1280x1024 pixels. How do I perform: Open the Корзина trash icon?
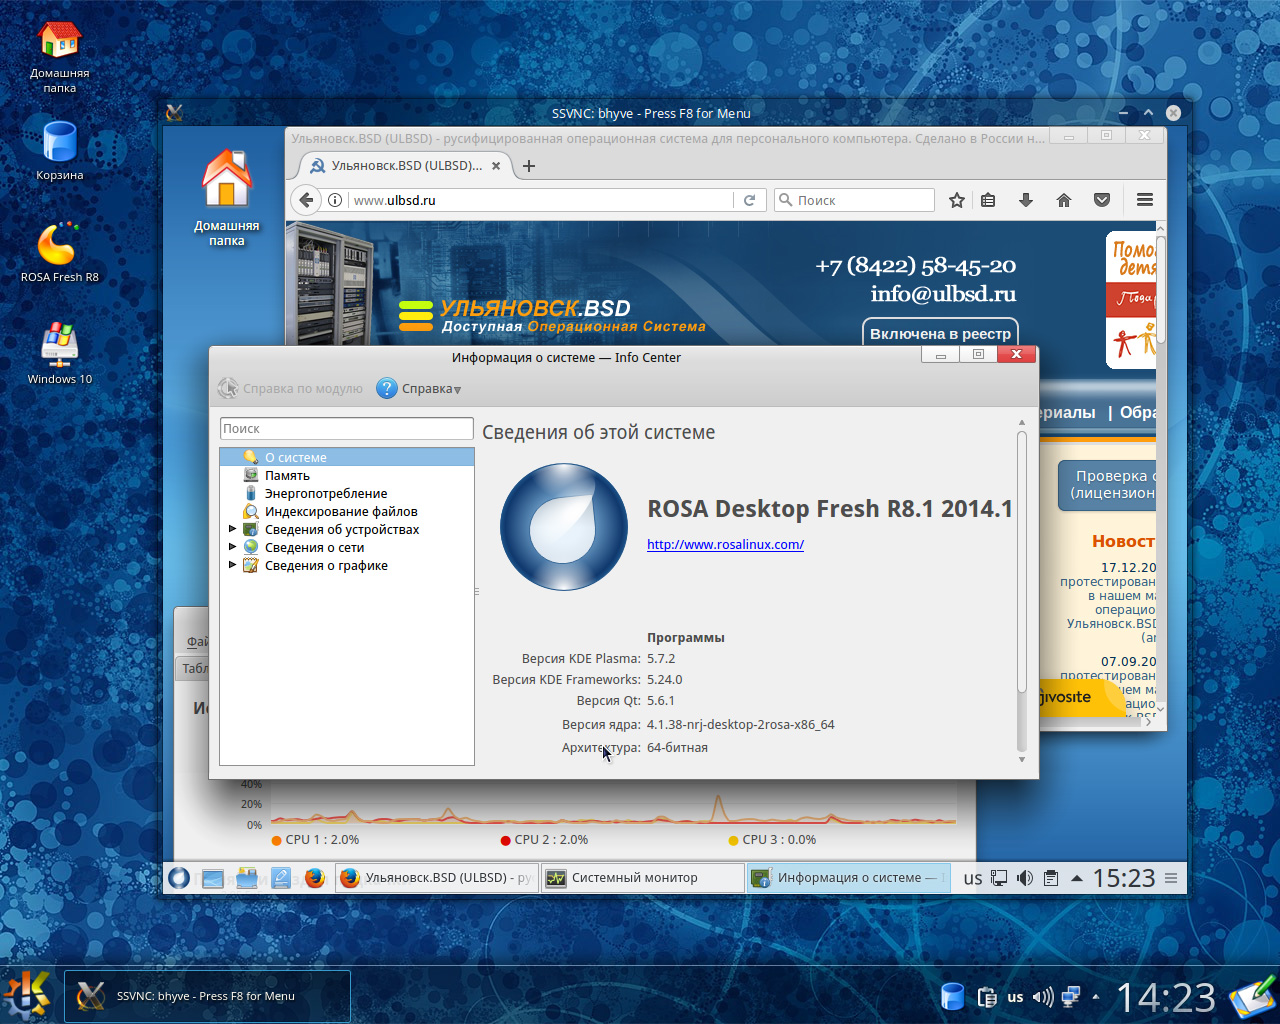pos(59,151)
